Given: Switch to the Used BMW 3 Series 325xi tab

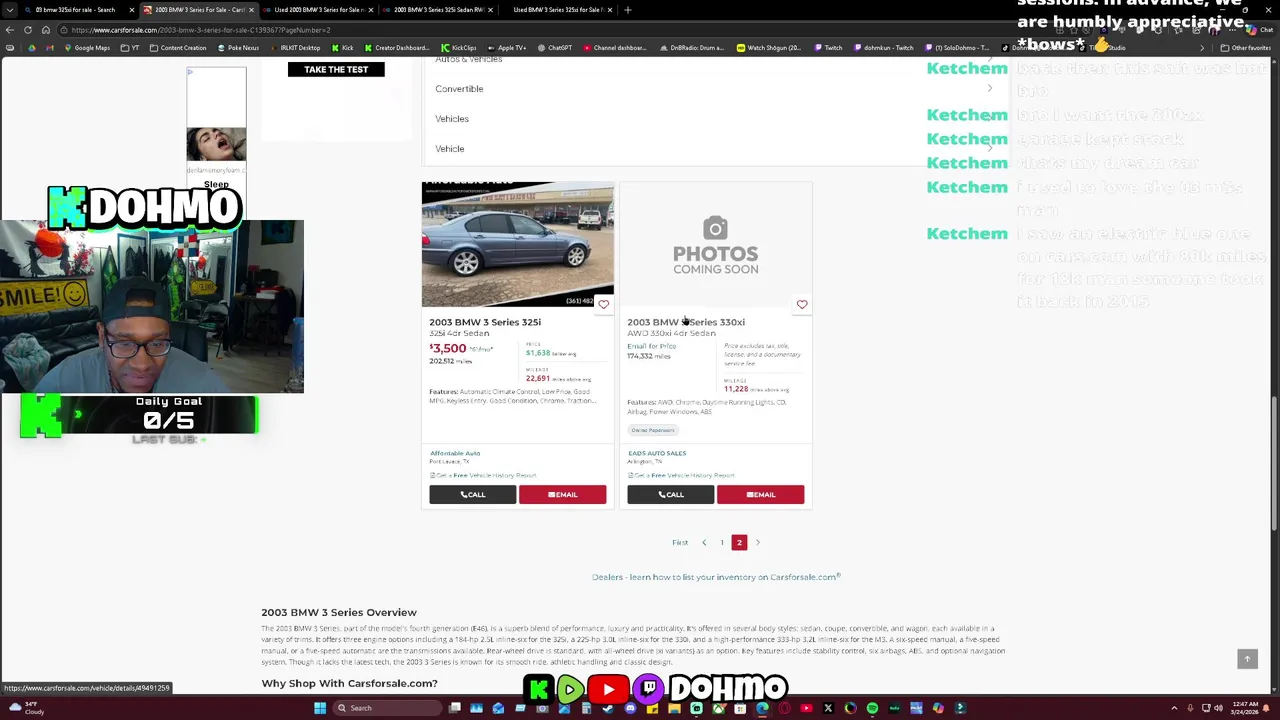Looking at the screenshot, I should 556,10.
